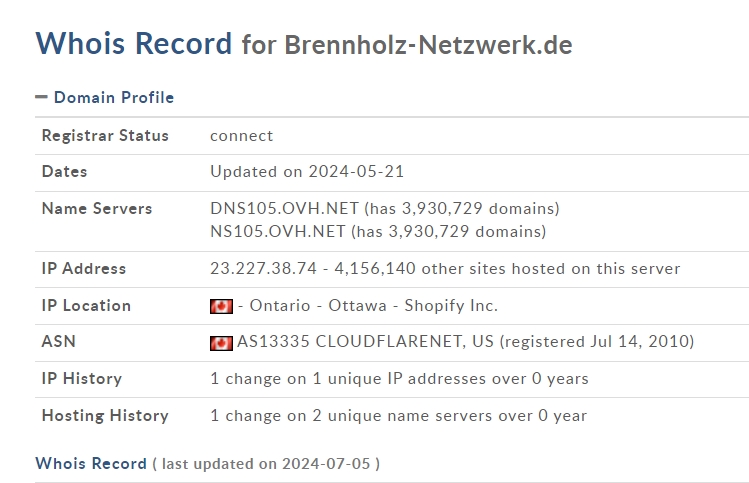Click the DNS105.OVH.NET name server text

click(x=284, y=208)
